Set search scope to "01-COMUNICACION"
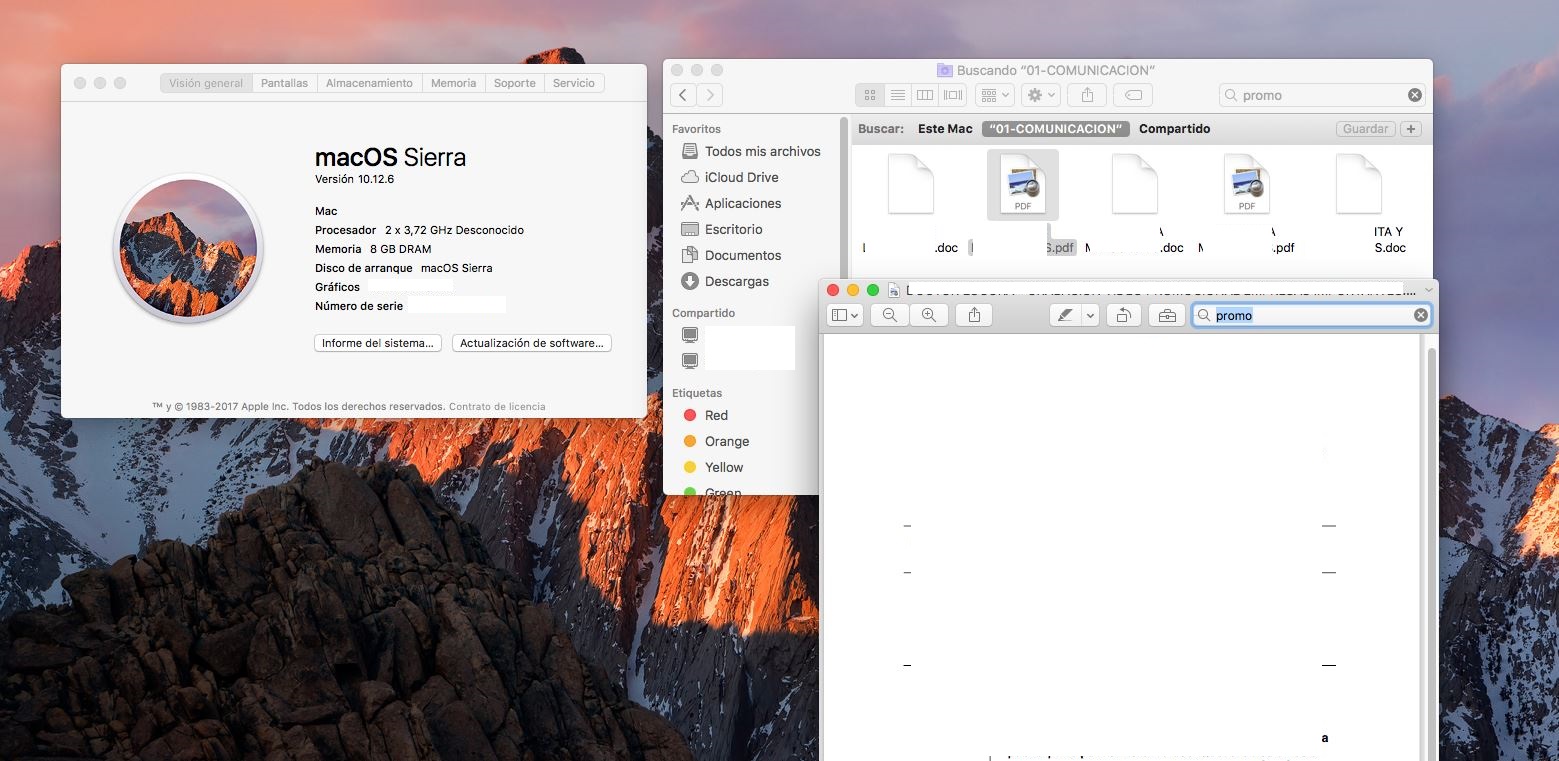This screenshot has width=1559, height=761. pos(1056,129)
